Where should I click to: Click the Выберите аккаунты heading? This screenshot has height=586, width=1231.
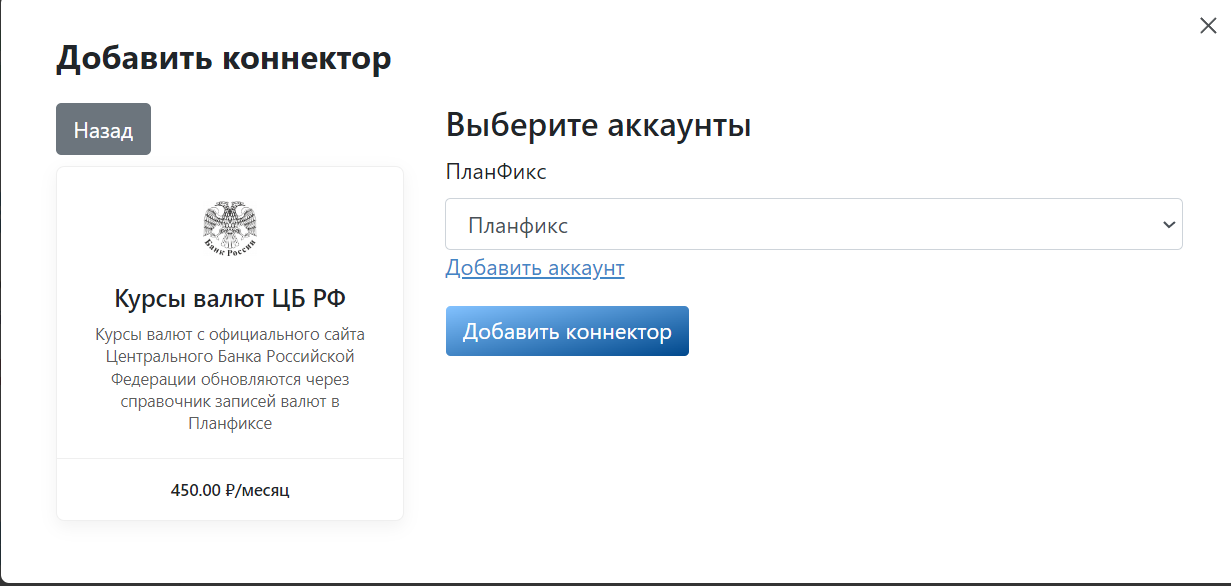598,126
